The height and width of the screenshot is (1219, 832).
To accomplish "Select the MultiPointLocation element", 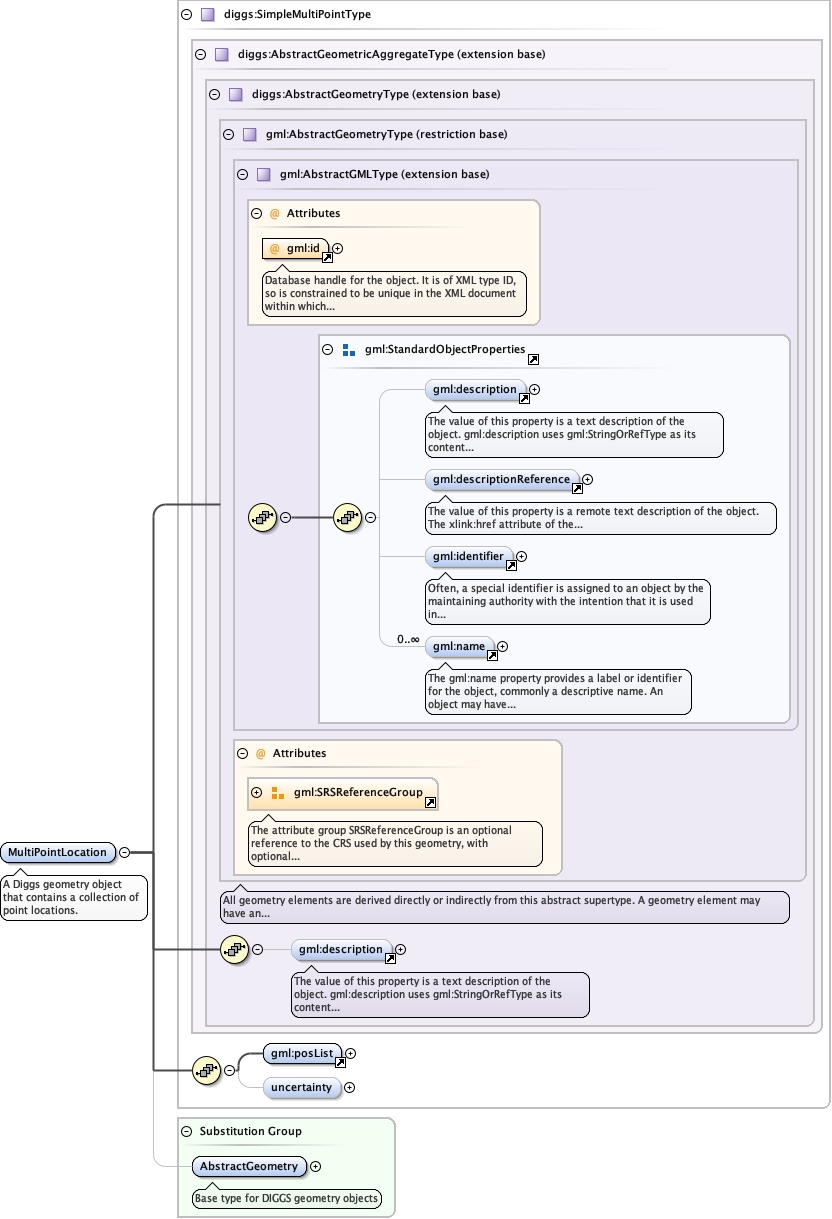I will [x=58, y=852].
